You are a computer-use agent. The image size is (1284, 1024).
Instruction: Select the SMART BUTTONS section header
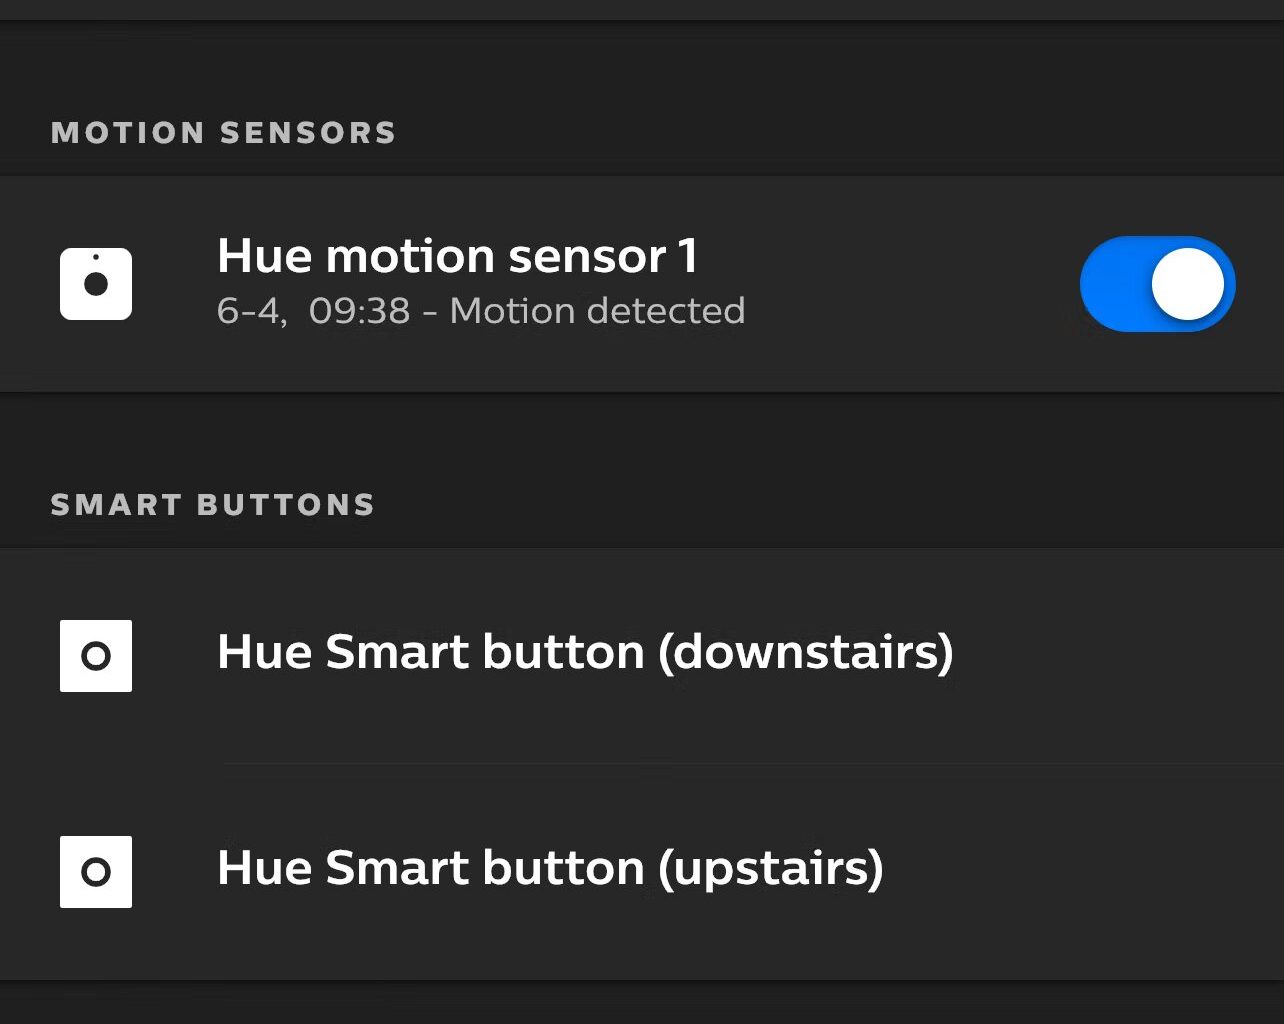coord(213,505)
